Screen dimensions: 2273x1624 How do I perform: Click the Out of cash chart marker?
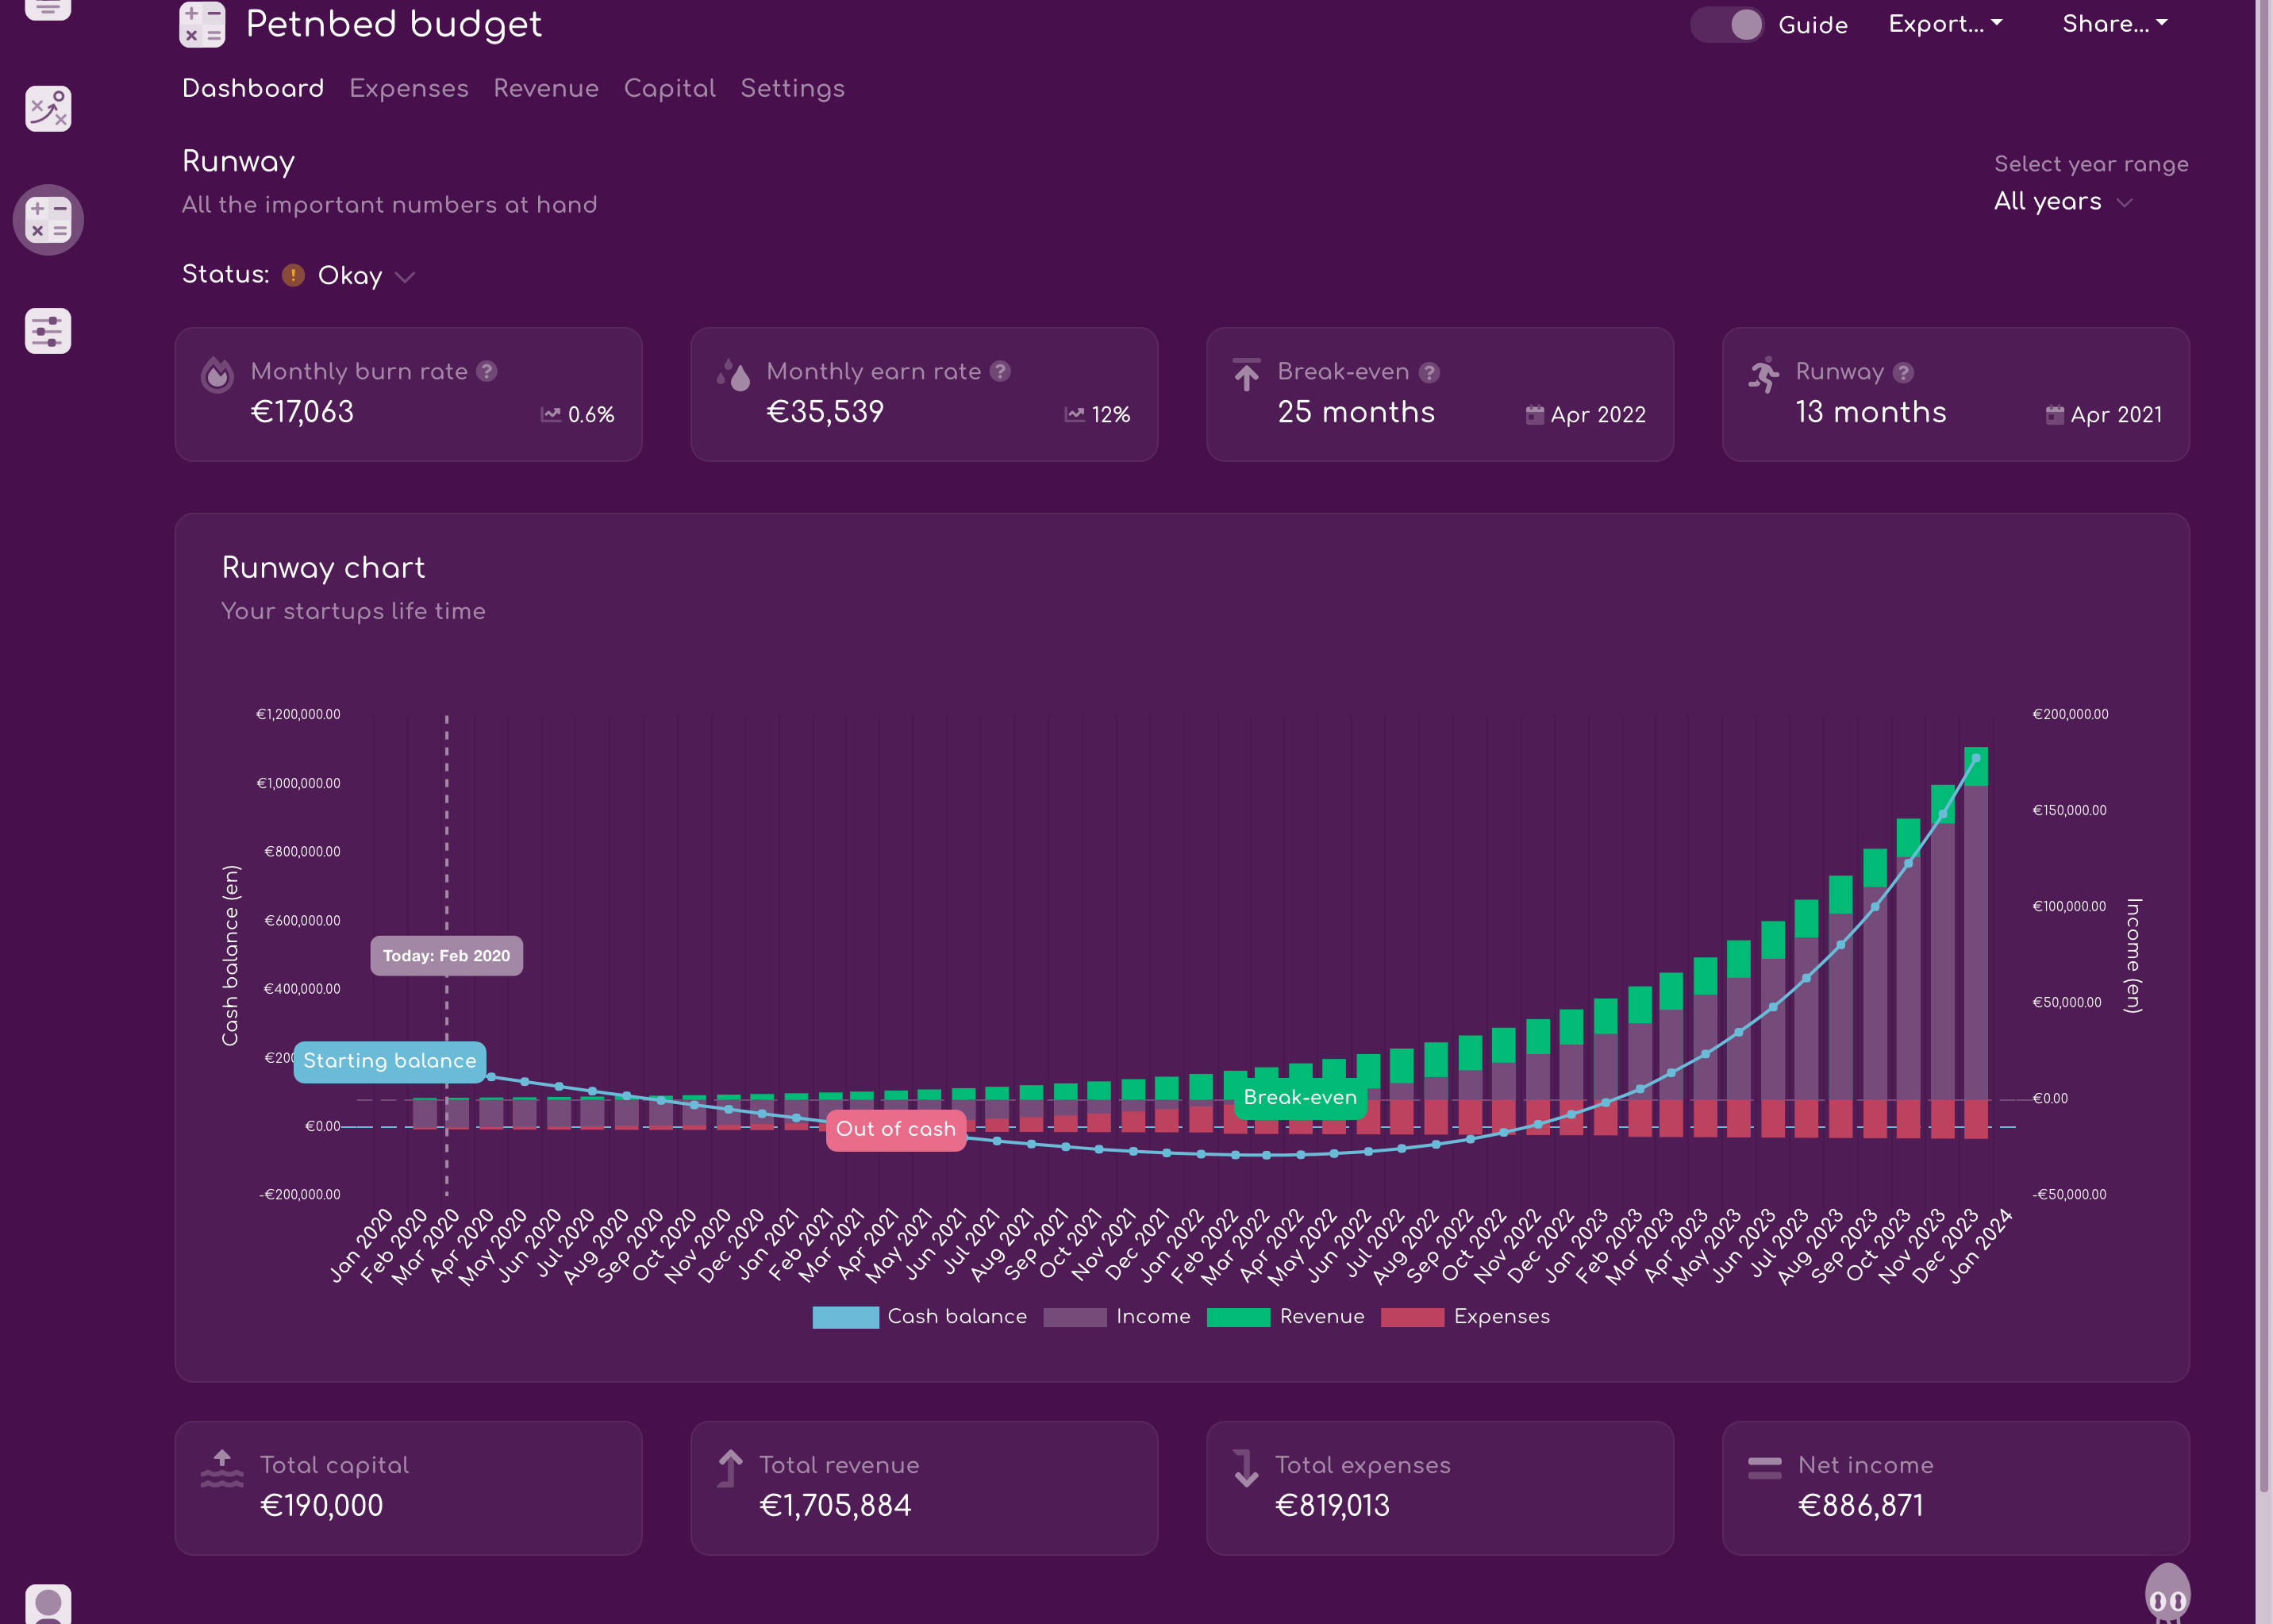click(x=895, y=1129)
